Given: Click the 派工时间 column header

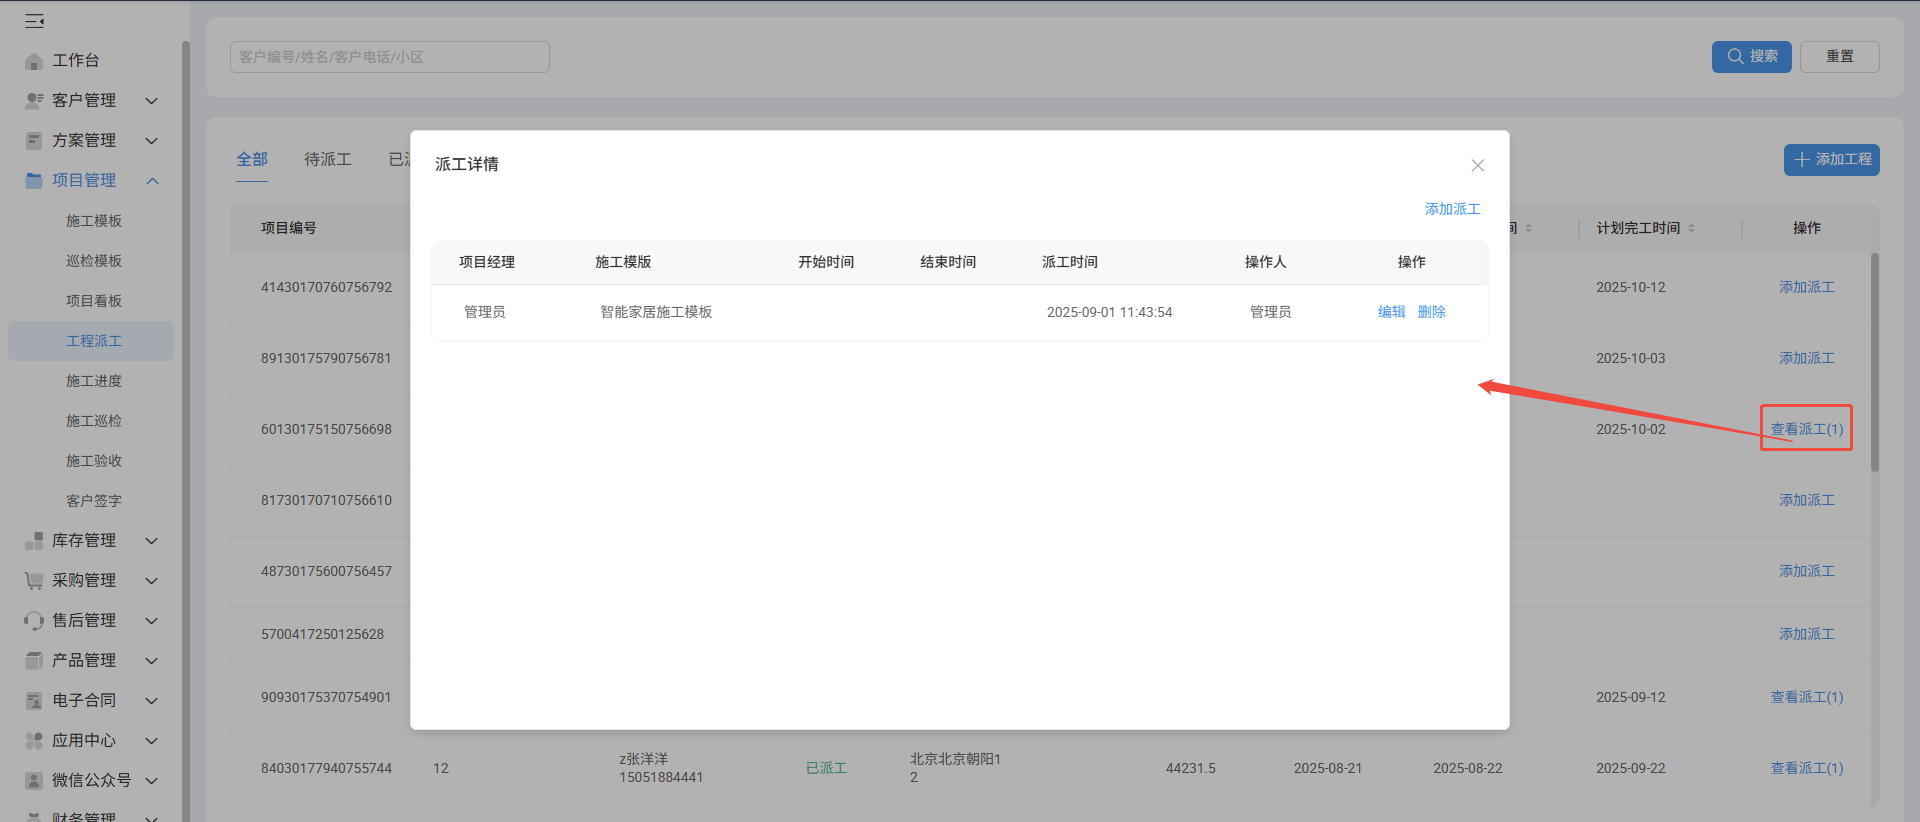Looking at the screenshot, I should 1070,262.
